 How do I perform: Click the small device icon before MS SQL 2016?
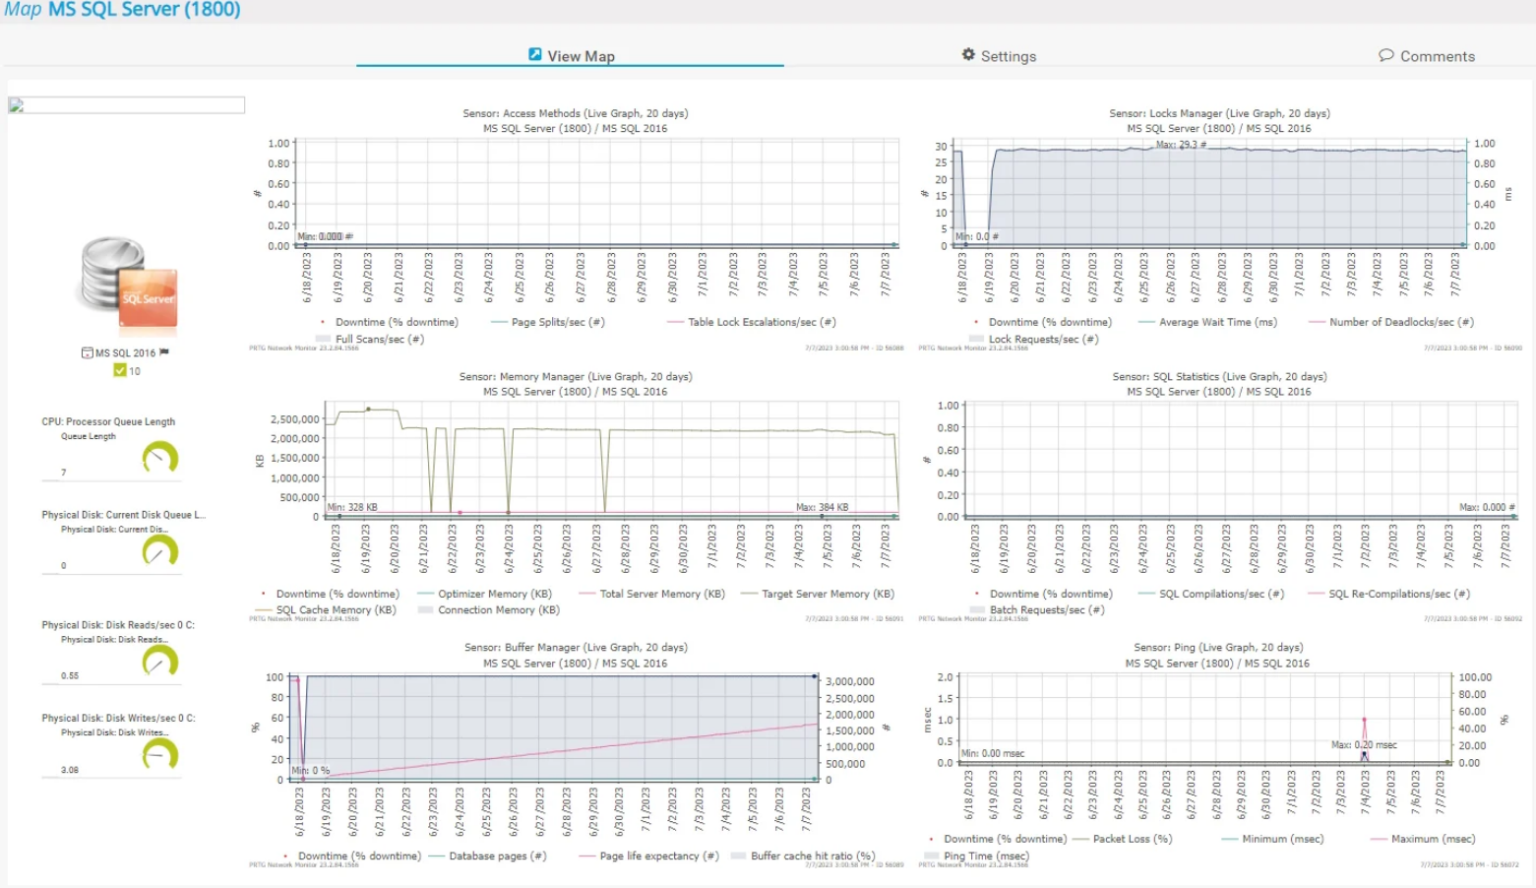(86, 352)
